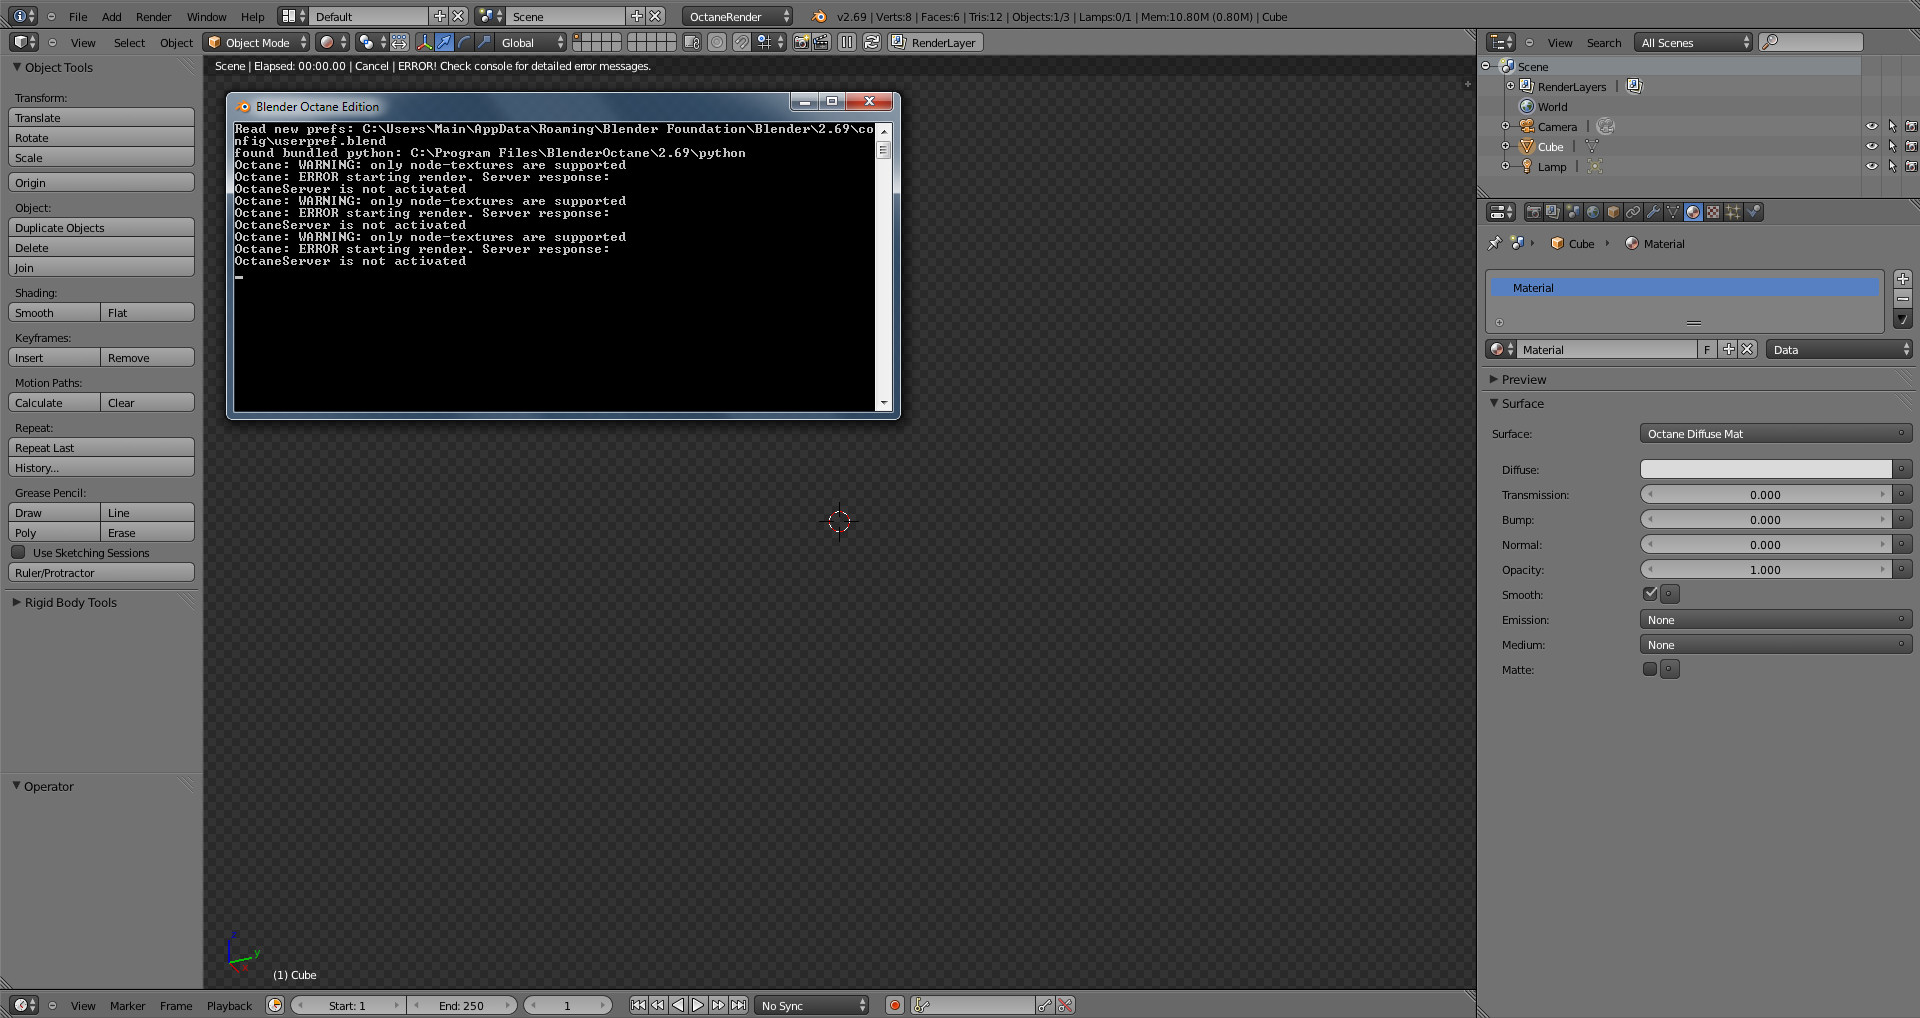Open the File menu

pyautogui.click(x=78, y=16)
